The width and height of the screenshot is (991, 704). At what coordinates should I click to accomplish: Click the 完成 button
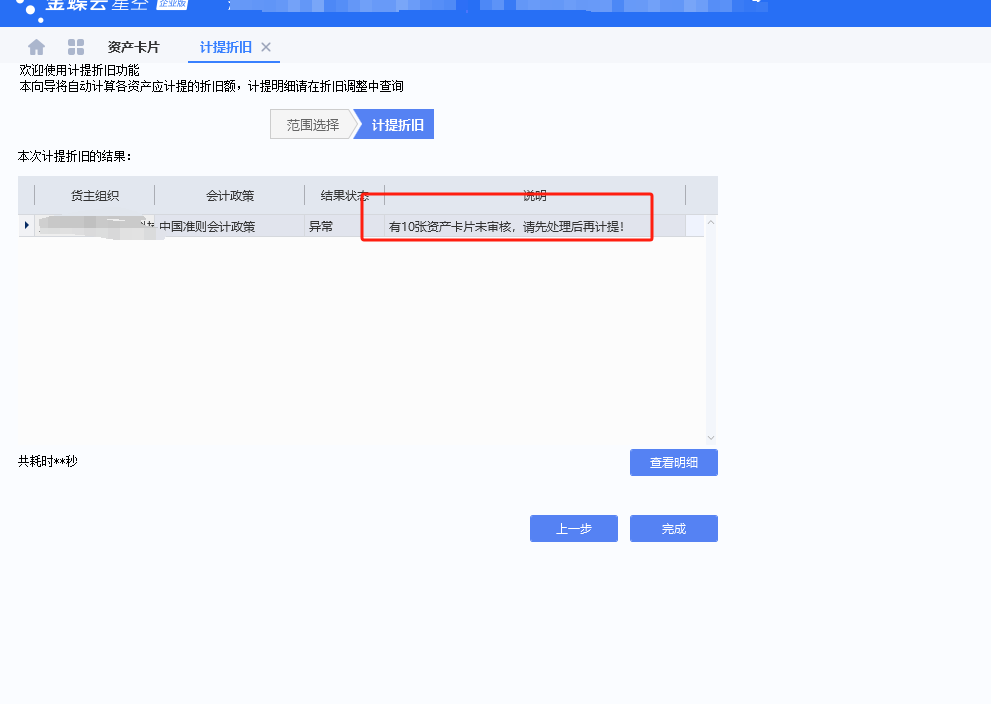673,528
